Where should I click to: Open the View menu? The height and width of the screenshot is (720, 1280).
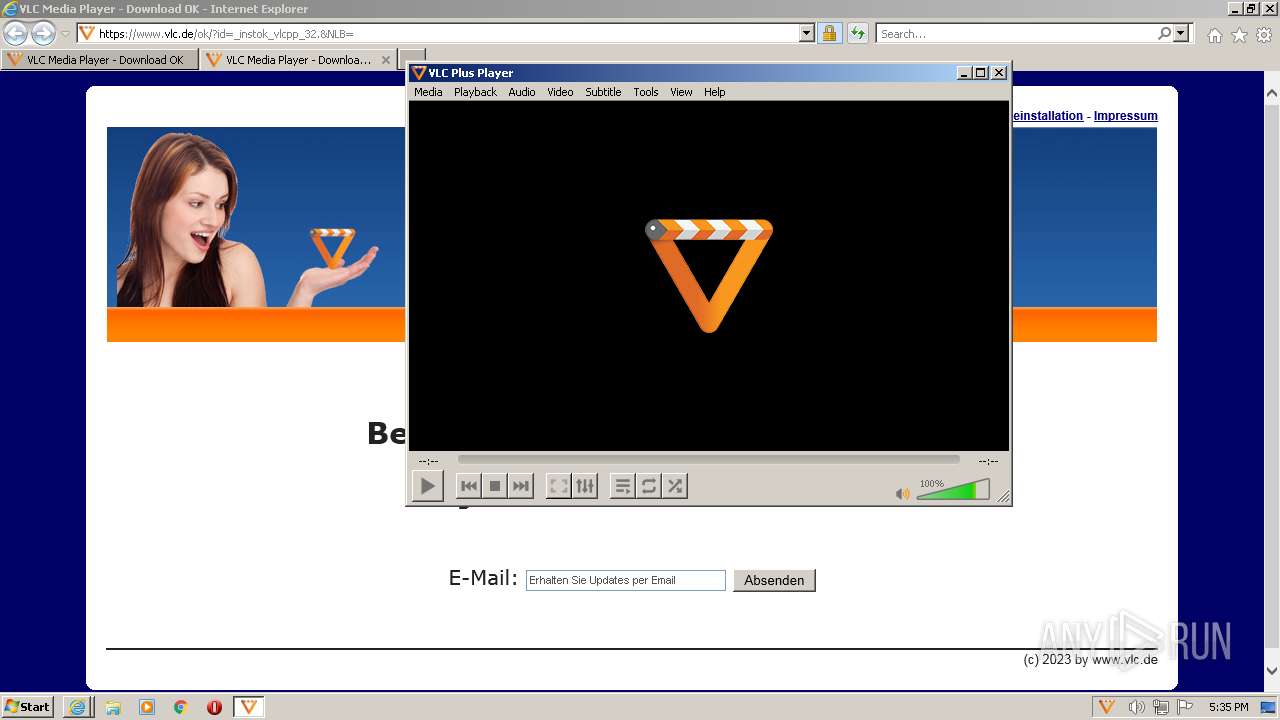[x=681, y=92]
